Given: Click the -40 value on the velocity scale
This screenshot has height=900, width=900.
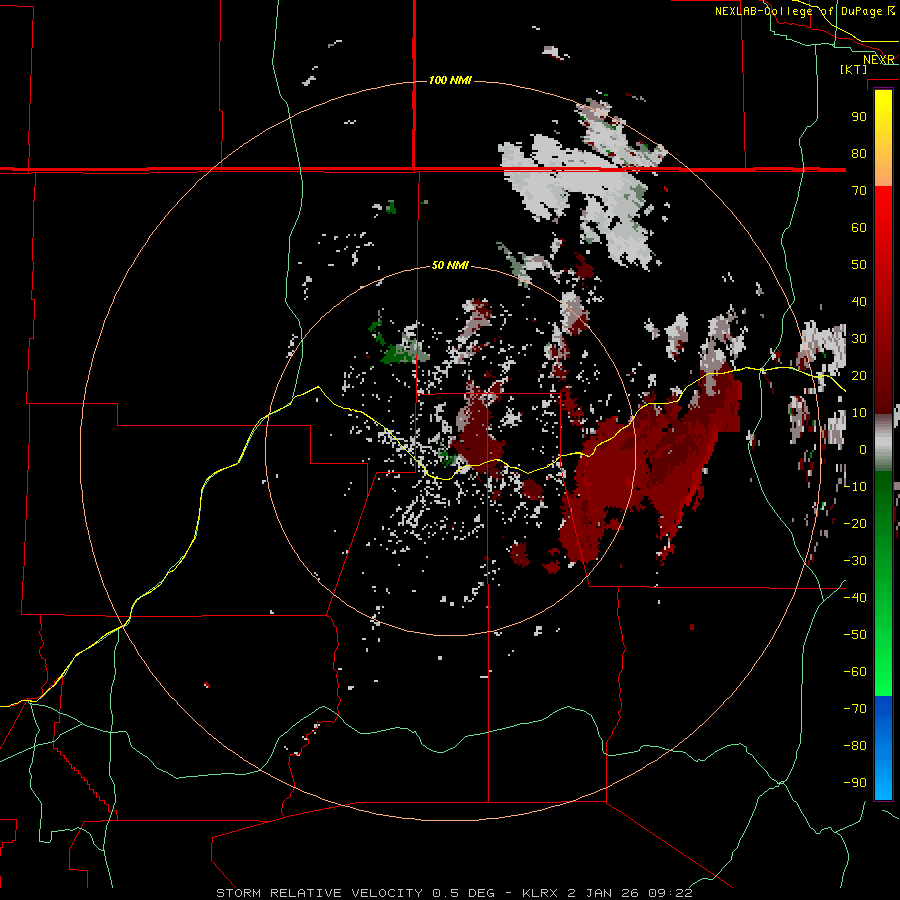Looking at the screenshot, I should coord(855,598).
